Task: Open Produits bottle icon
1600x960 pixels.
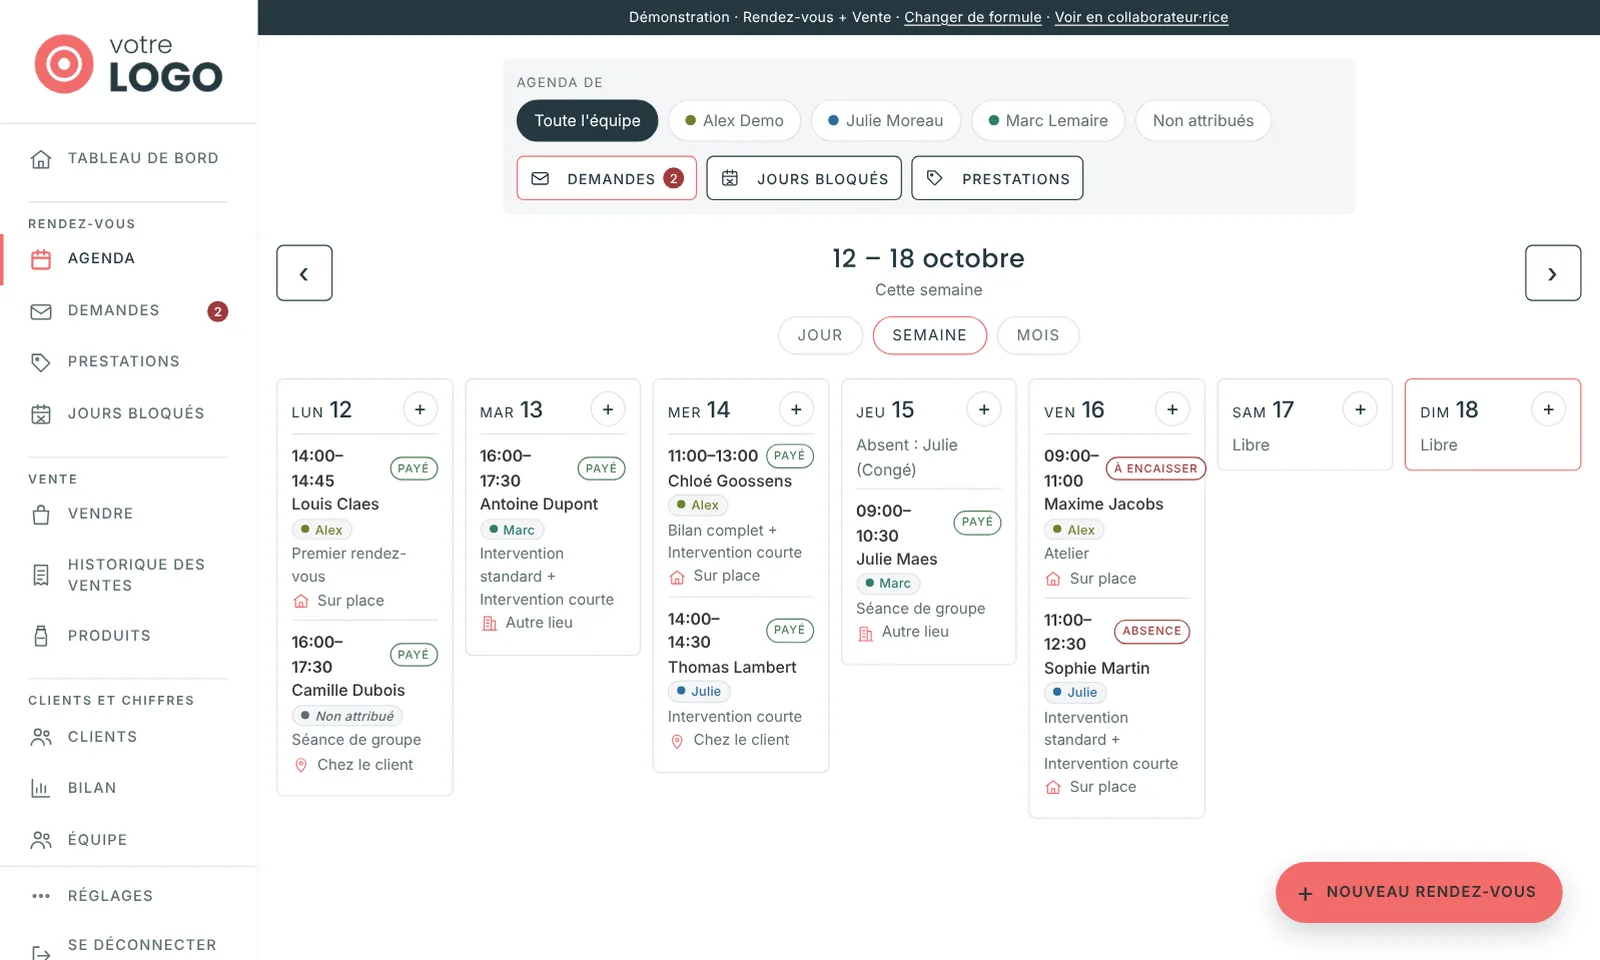Action: [41, 636]
